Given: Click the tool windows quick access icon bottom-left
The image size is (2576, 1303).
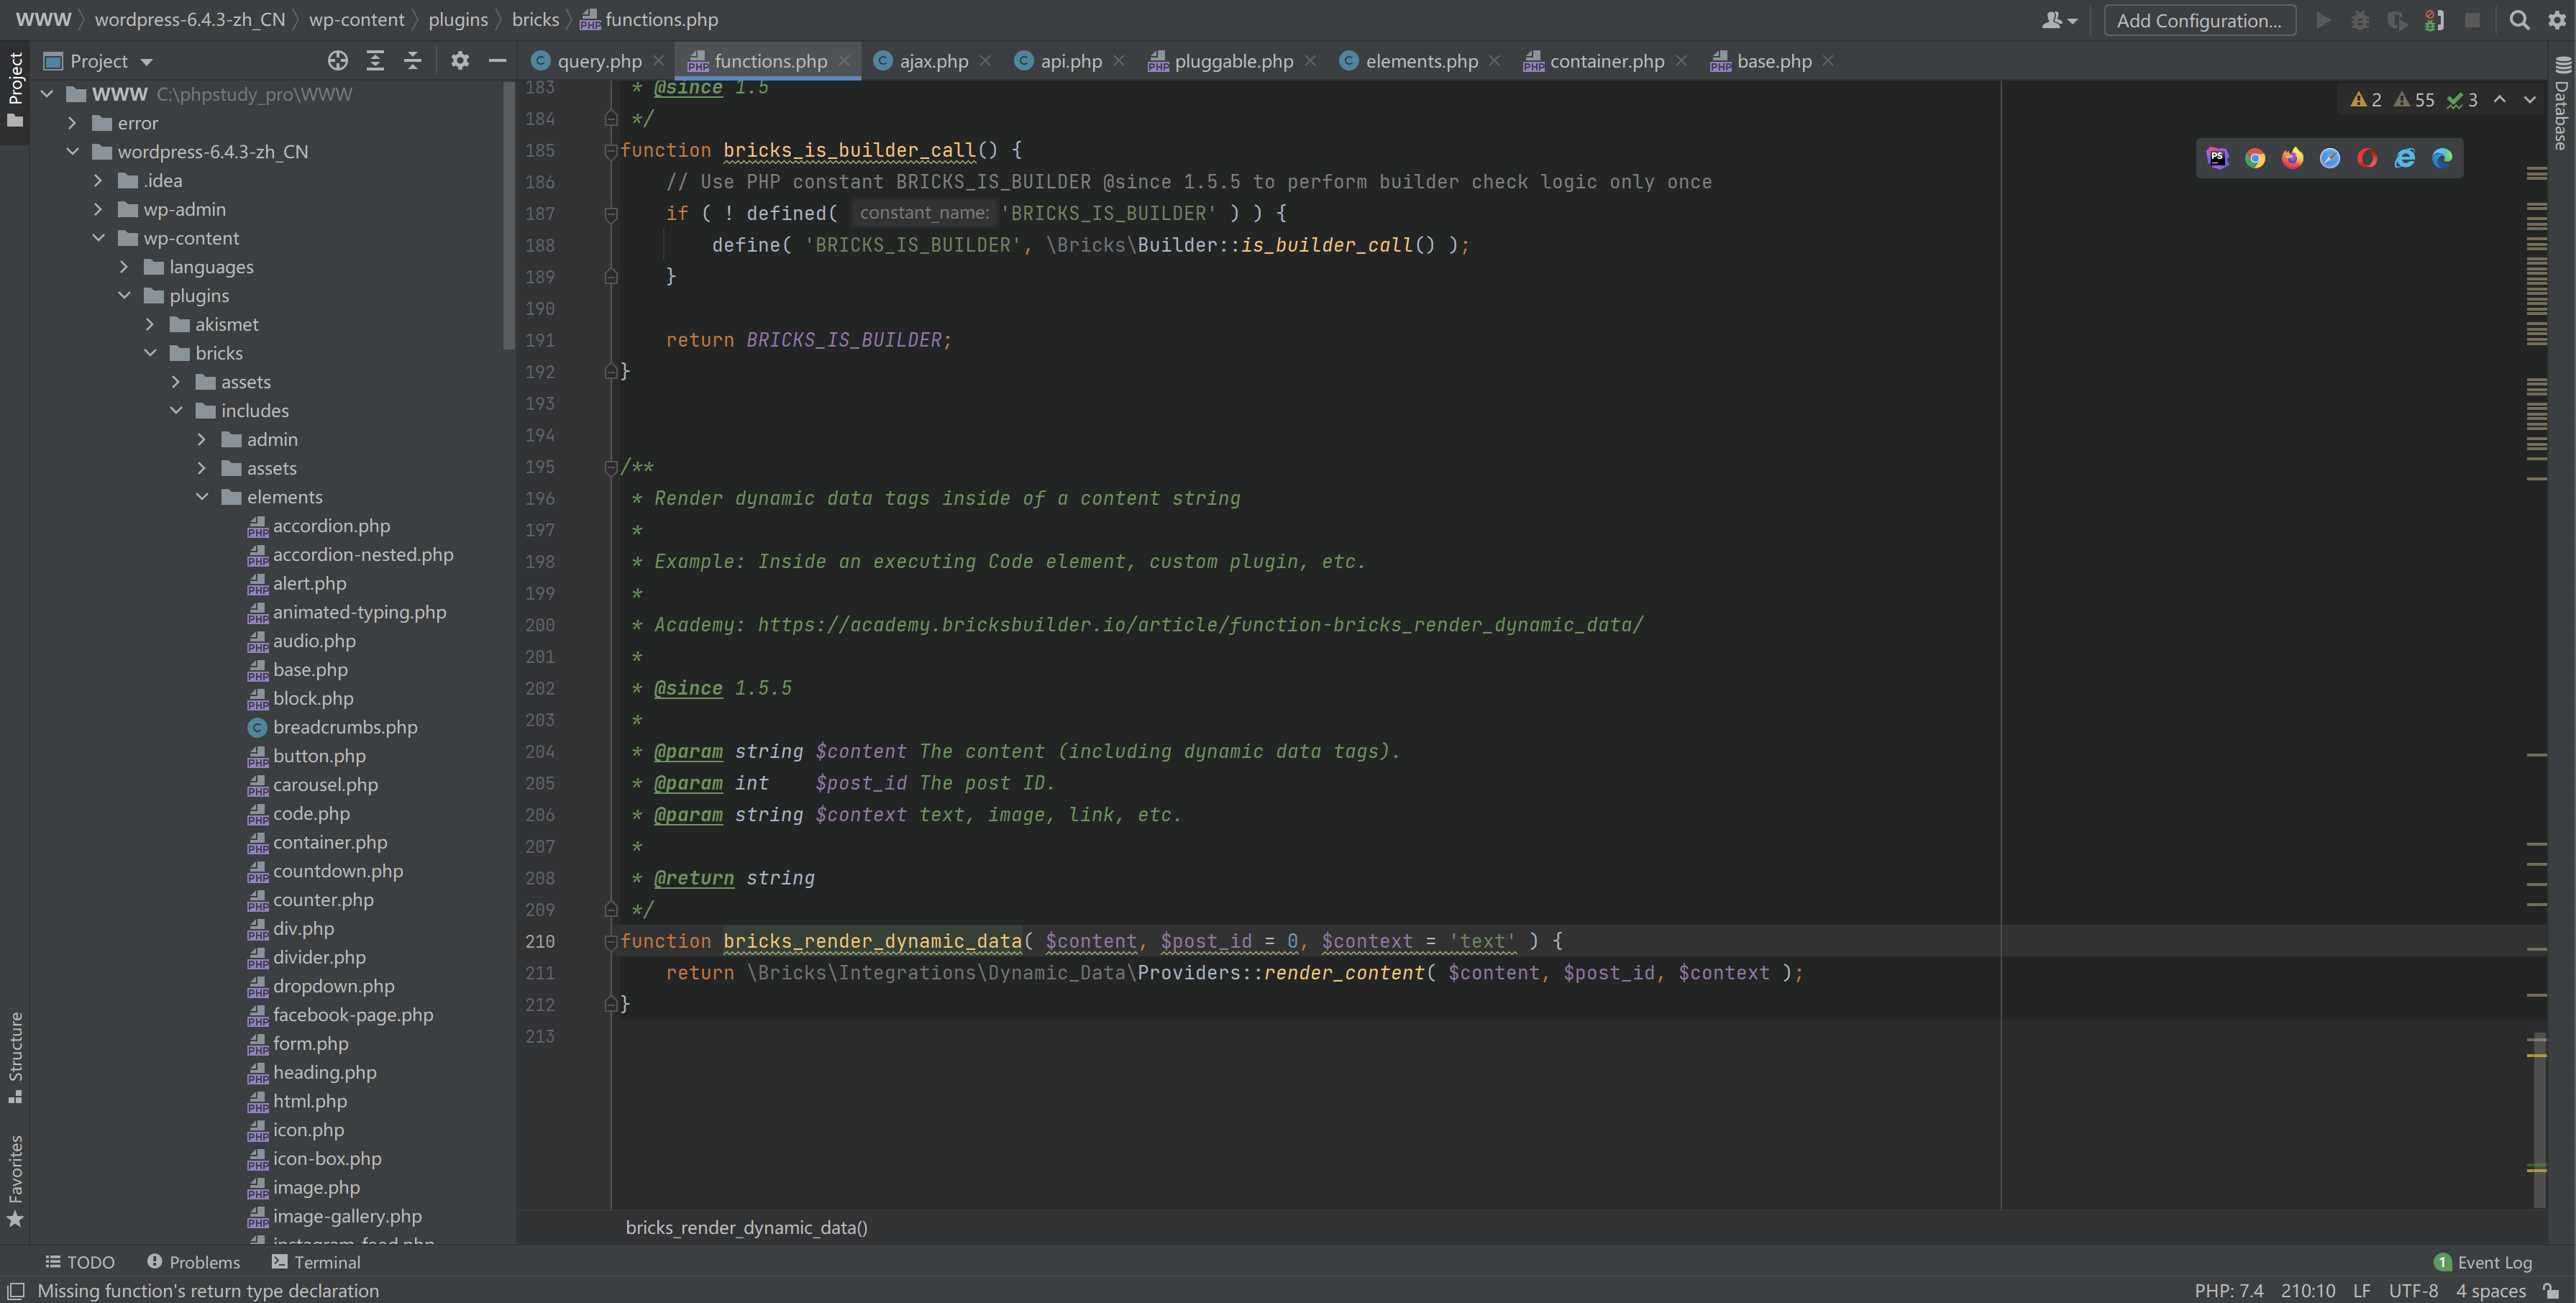Looking at the screenshot, I should pos(16,1291).
